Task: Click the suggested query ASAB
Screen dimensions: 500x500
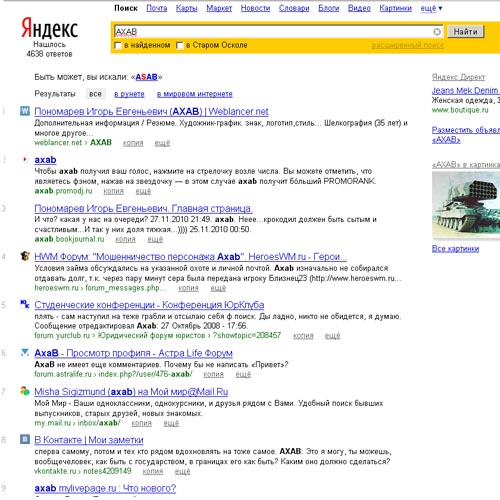Action: (x=146, y=77)
